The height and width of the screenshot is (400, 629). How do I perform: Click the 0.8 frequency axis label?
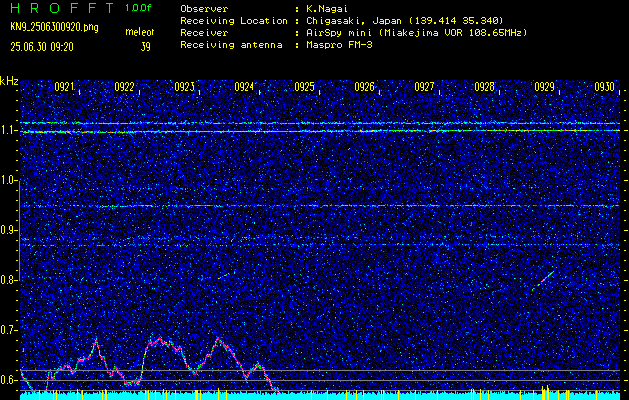point(7,280)
